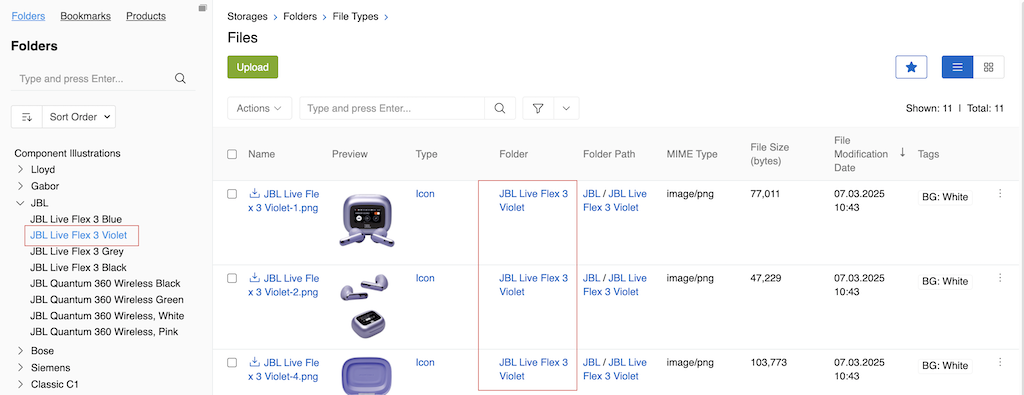Check the box for JBL Live Flex 3 Violet-2.png
Image resolution: width=1024 pixels, height=395 pixels.
pyautogui.click(x=232, y=278)
